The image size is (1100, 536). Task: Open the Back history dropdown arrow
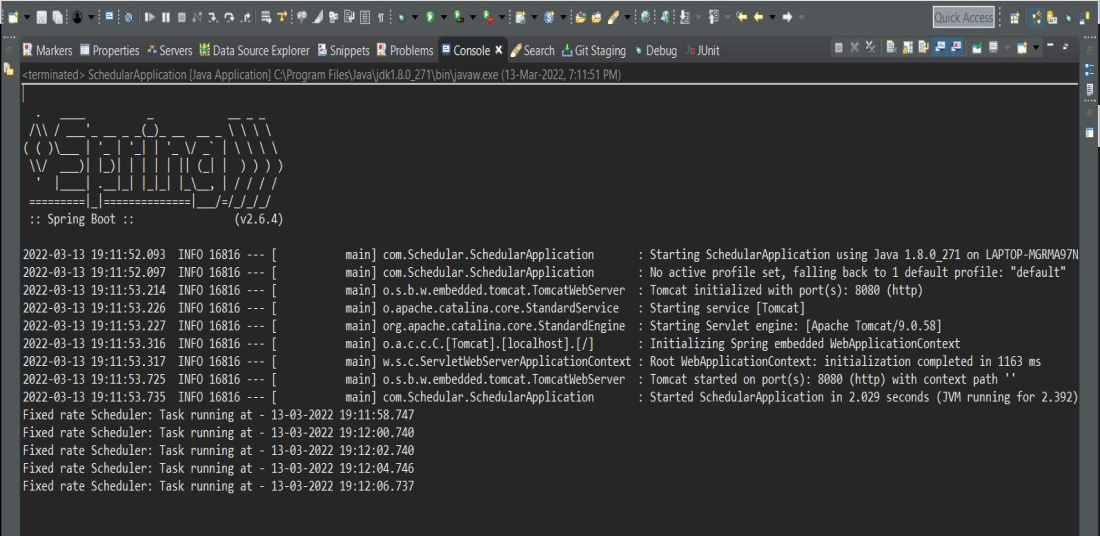pos(772,17)
